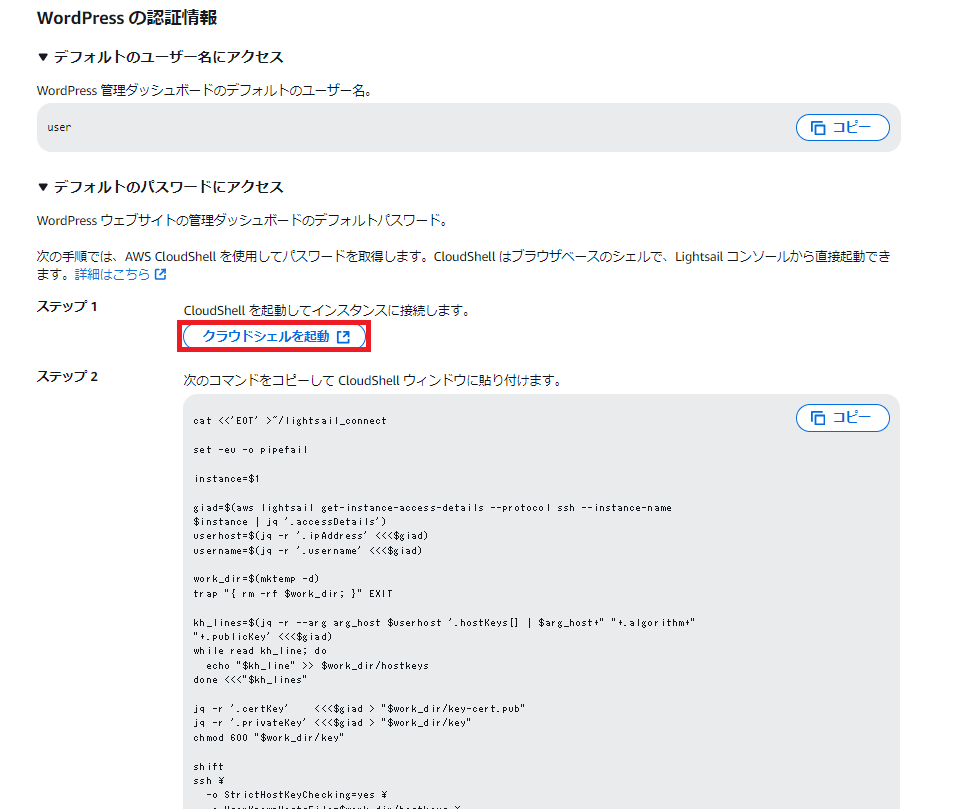Image resolution: width=959 pixels, height=809 pixels.
Task: Click the 'username=$(jq -r' code line
Action: [308, 550]
